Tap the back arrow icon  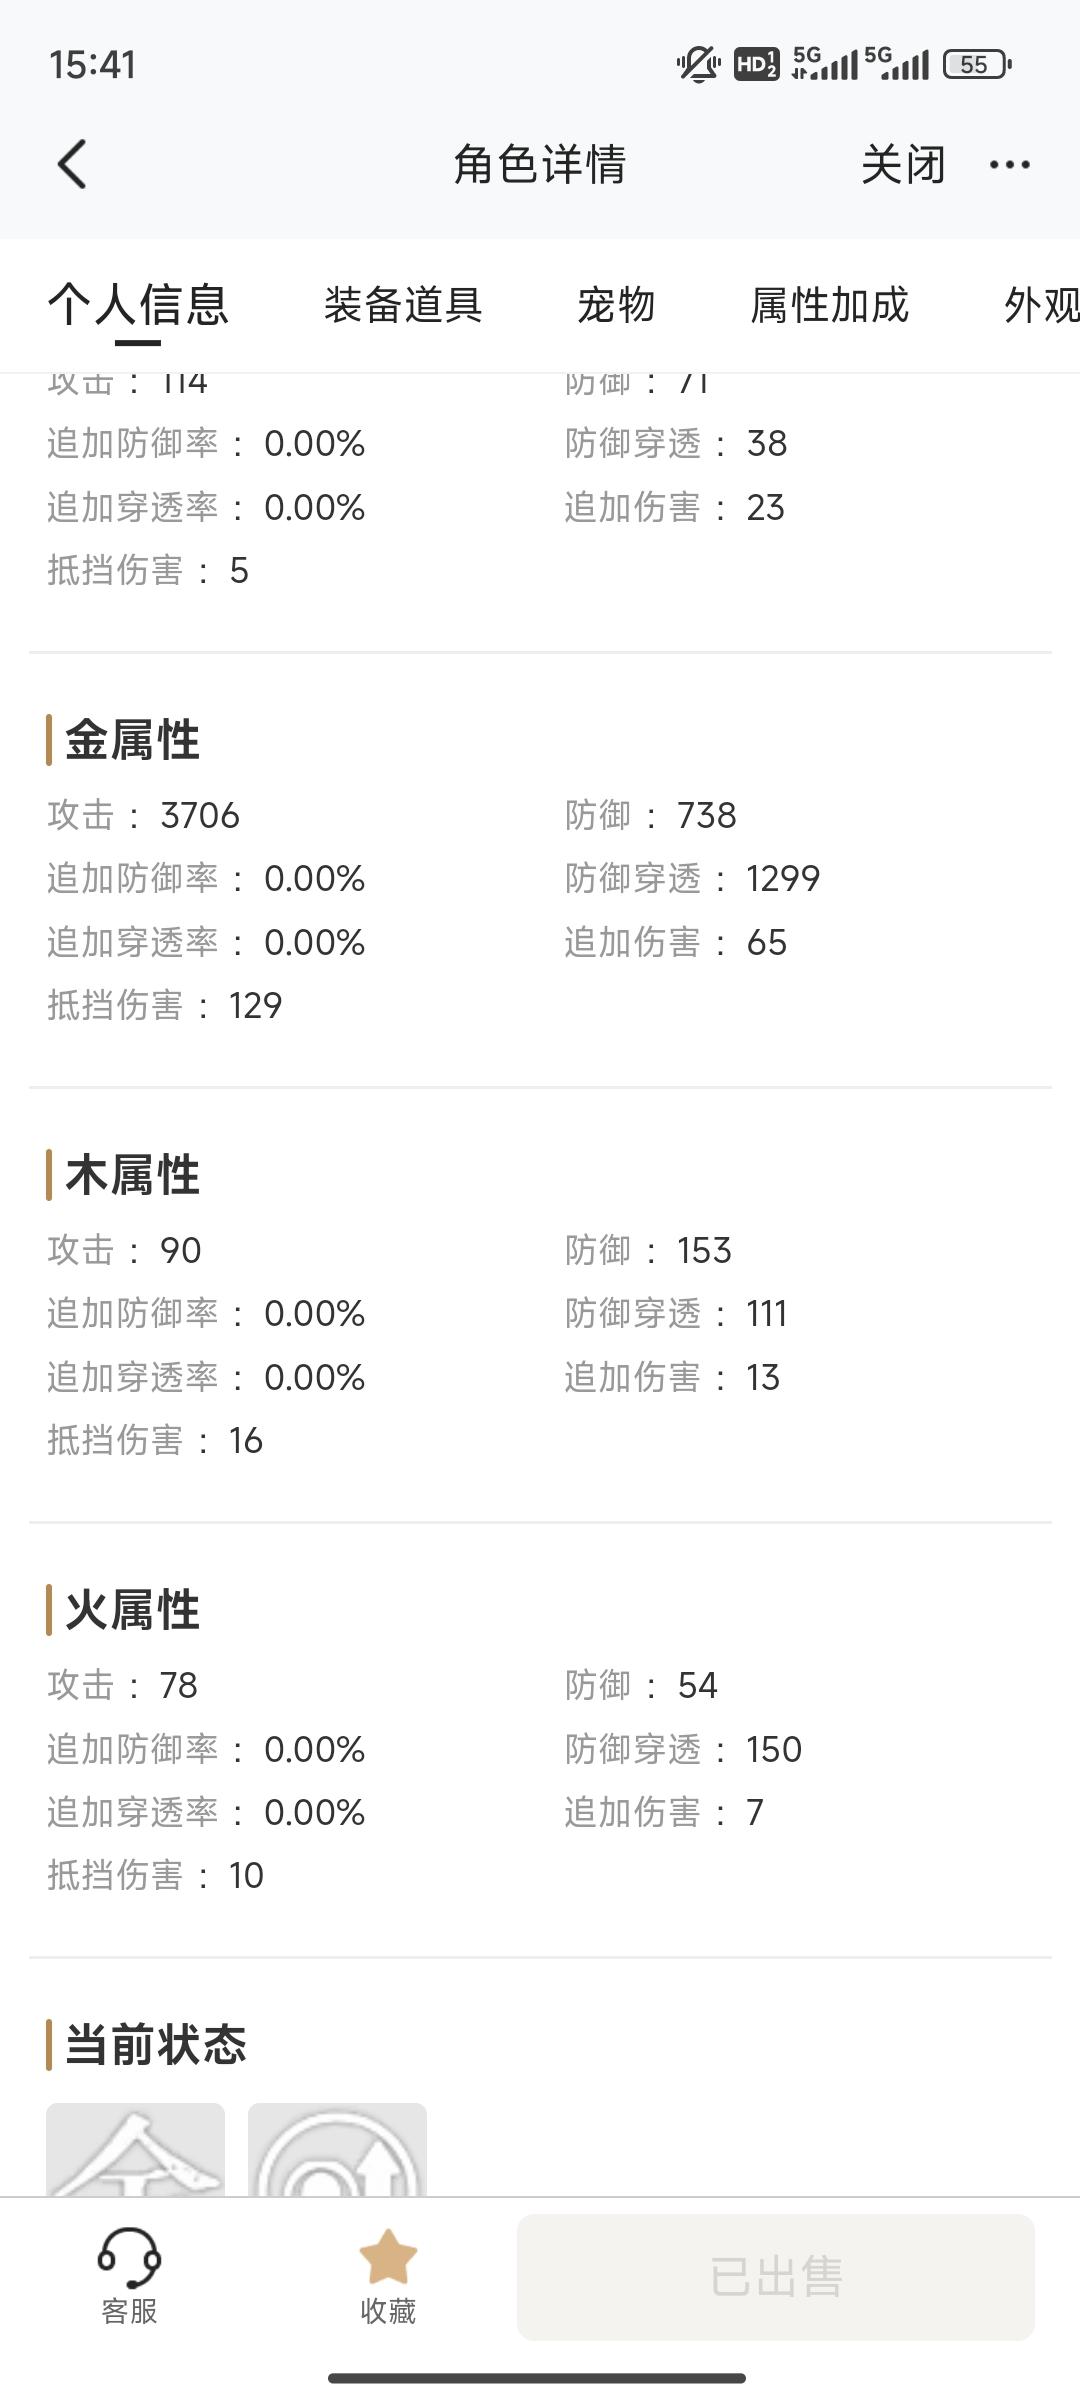[72, 164]
